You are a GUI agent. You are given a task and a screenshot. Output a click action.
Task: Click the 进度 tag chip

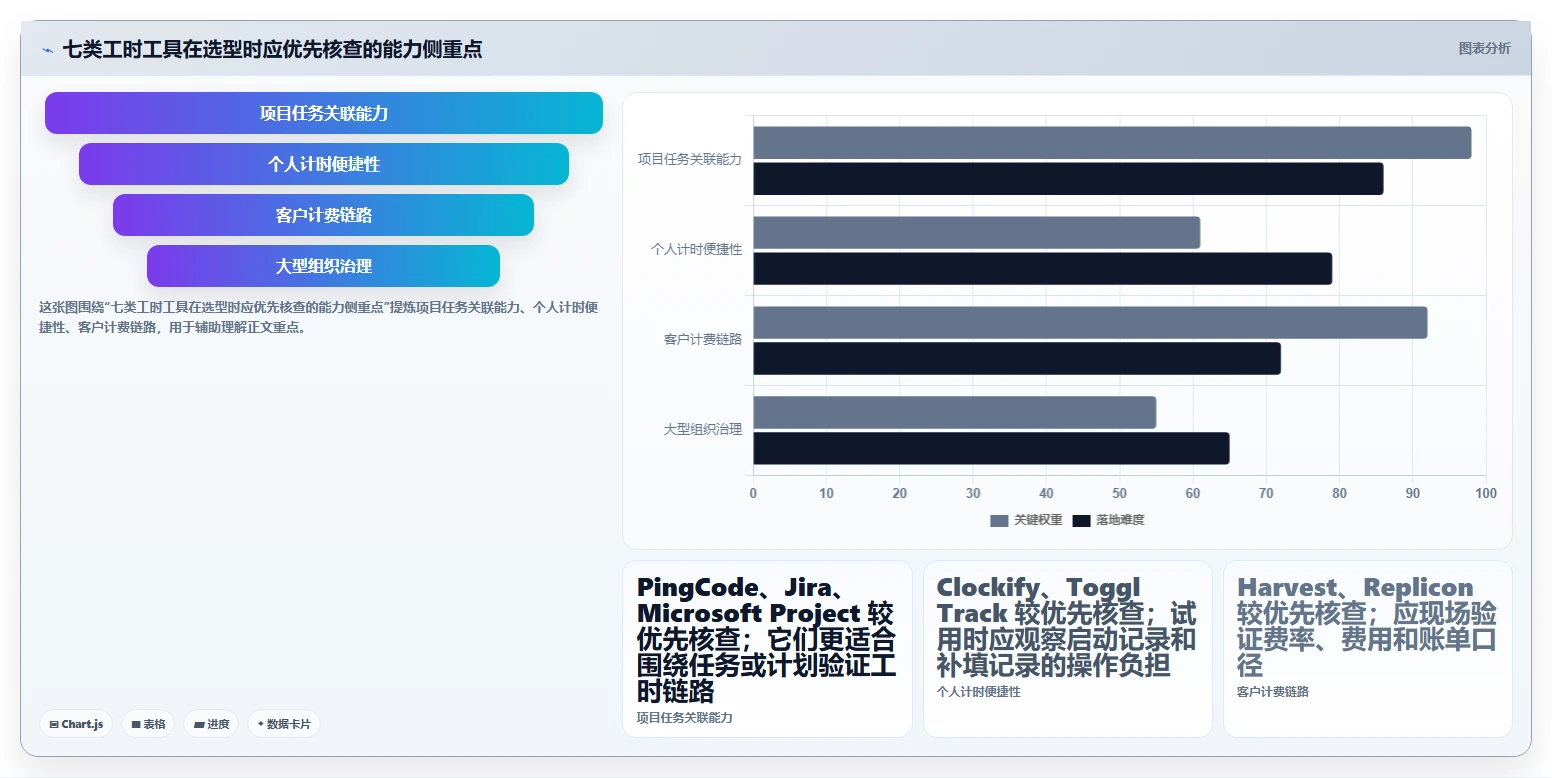coord(211,724)
